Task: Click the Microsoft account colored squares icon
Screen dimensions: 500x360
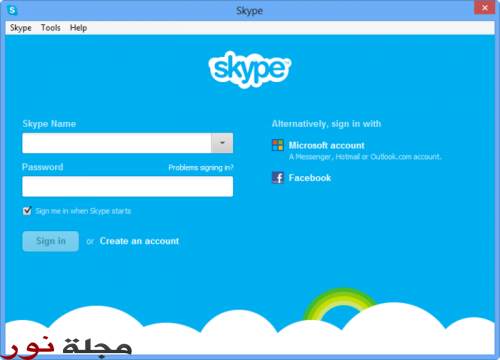Action: coord(278,145)
